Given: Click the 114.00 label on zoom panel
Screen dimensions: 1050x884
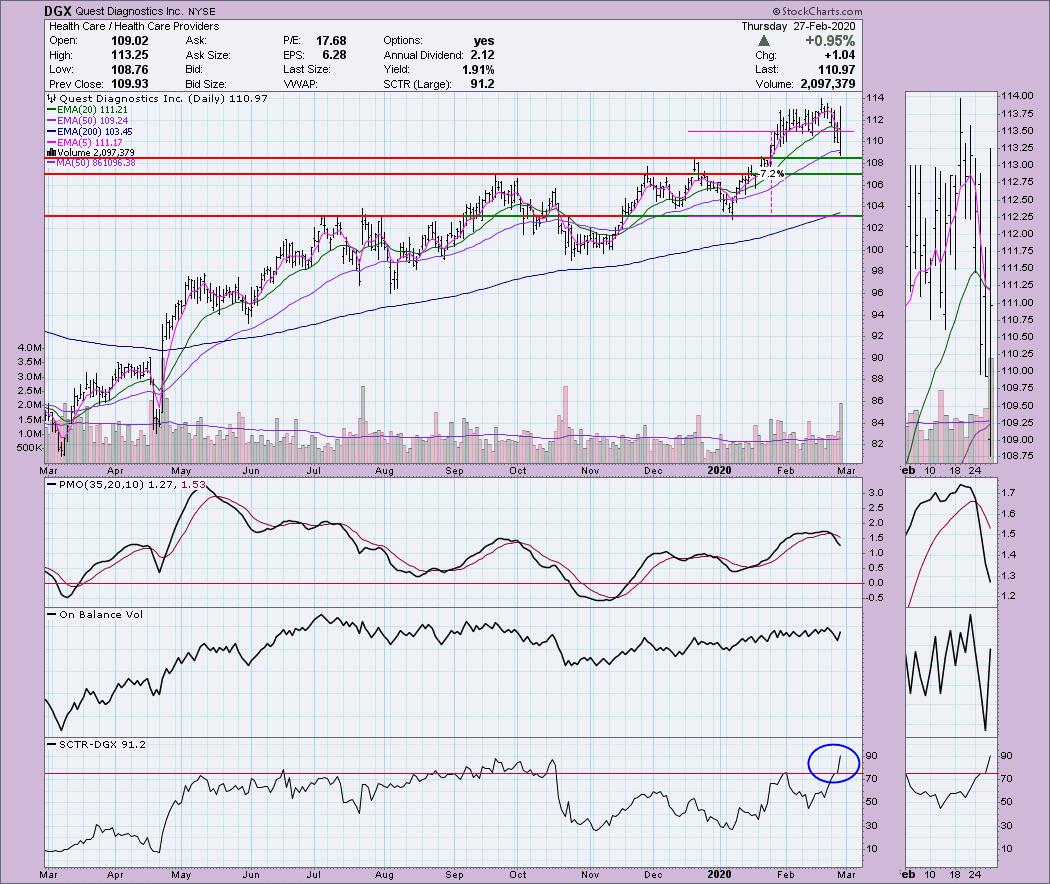Looking at the screenshot, I should (1017, 96).
